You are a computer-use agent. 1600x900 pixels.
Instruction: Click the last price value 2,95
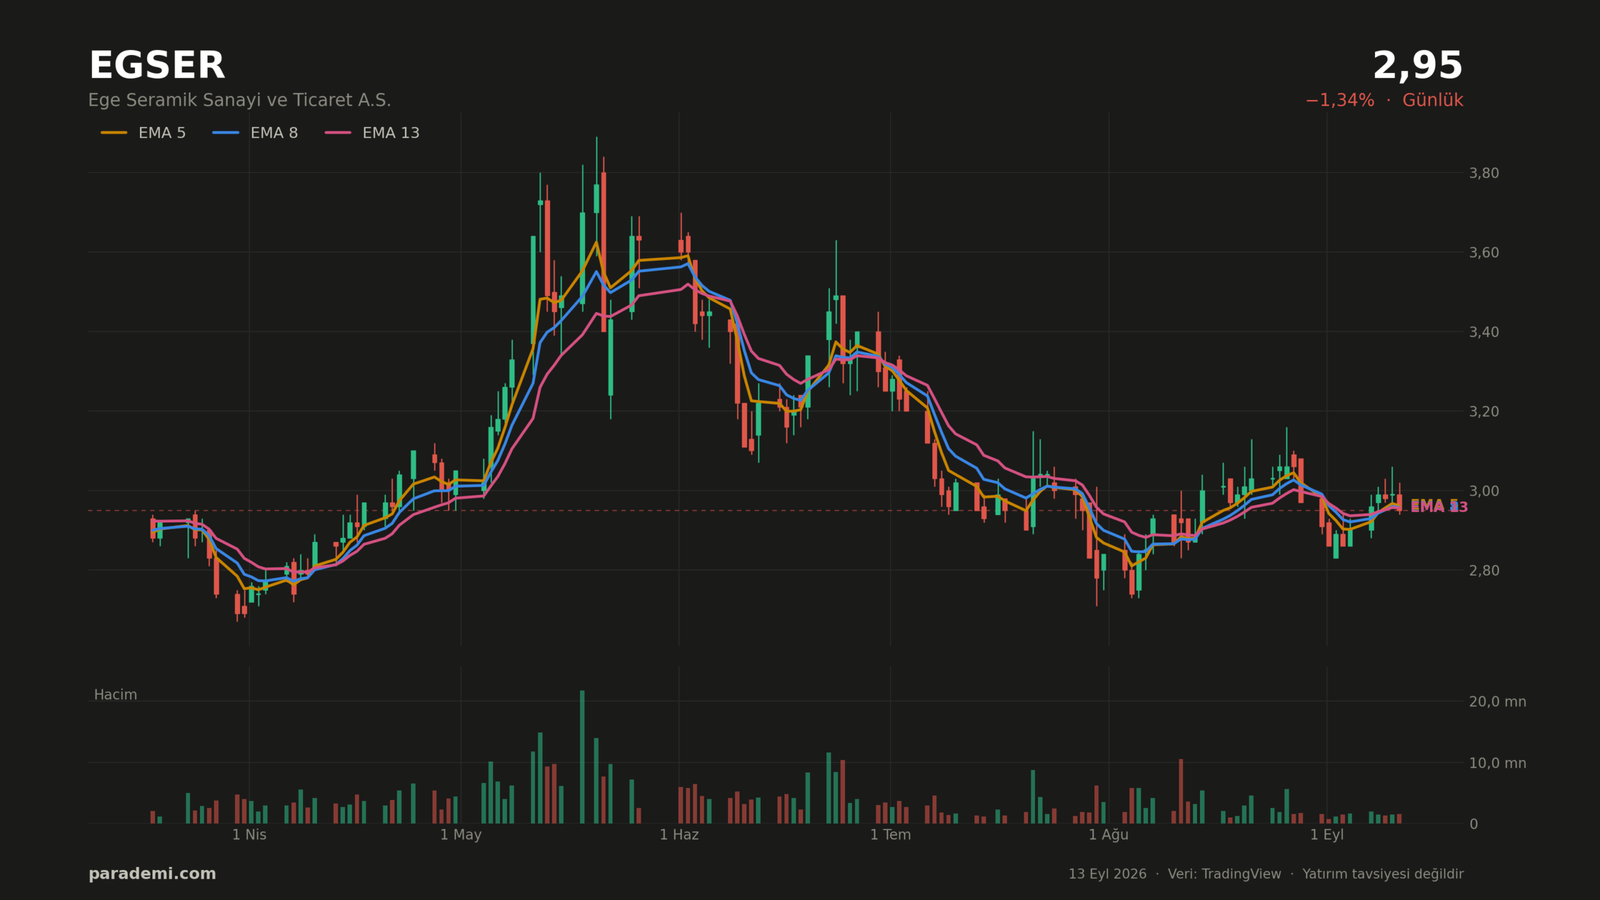[1418, 66]
